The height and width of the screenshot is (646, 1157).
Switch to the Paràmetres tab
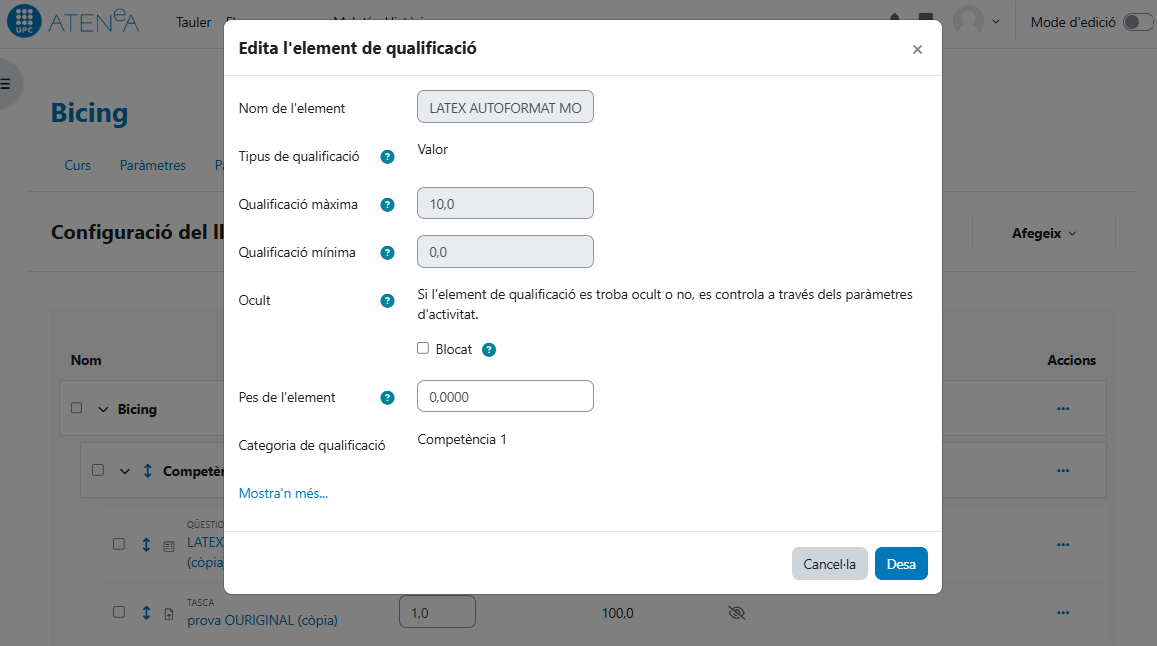[152, 165]
